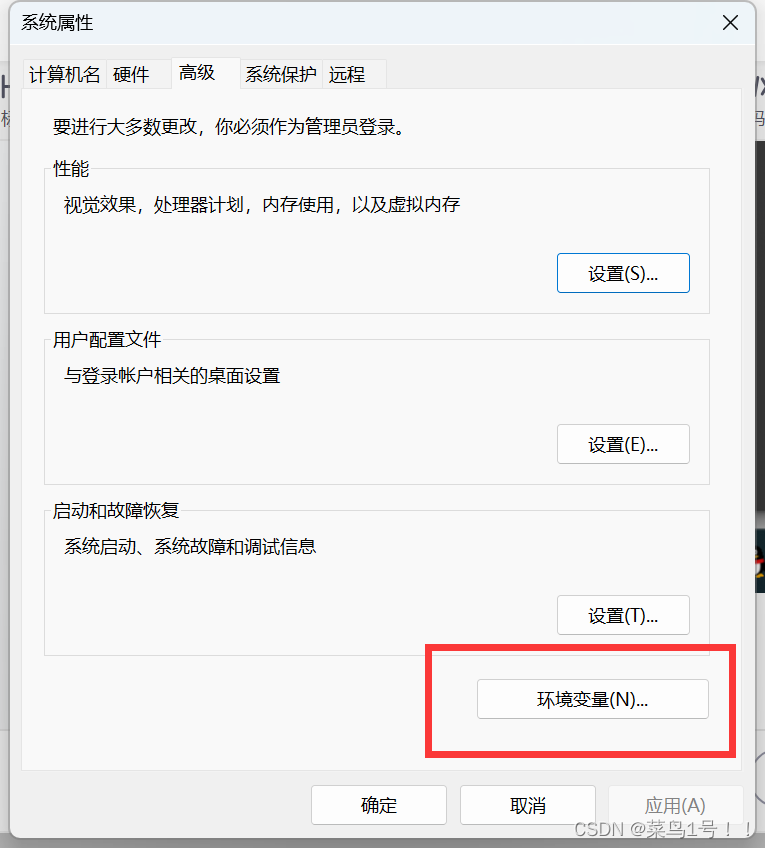Click the 性能 group label
This screenshot has width=765, height=848.
(71, 169)
